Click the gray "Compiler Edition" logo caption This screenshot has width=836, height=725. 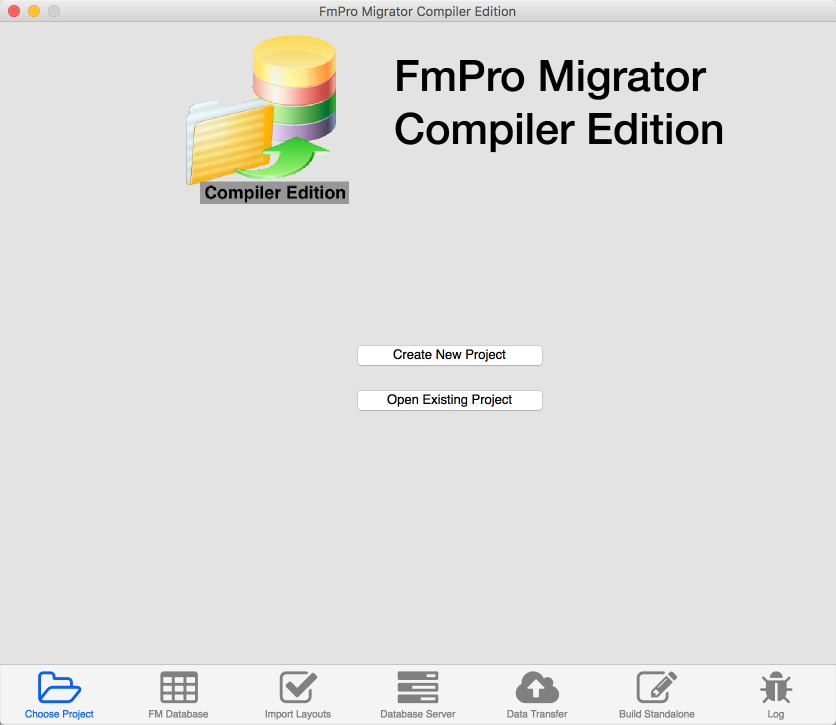click(275, 193)
